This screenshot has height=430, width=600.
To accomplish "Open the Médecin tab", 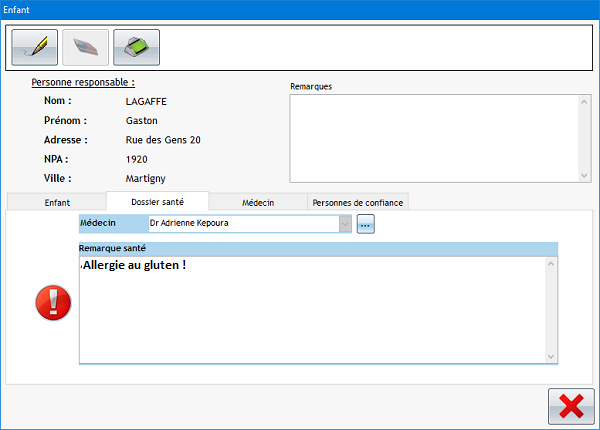I will pyautogui.click(x=258, y=202).
